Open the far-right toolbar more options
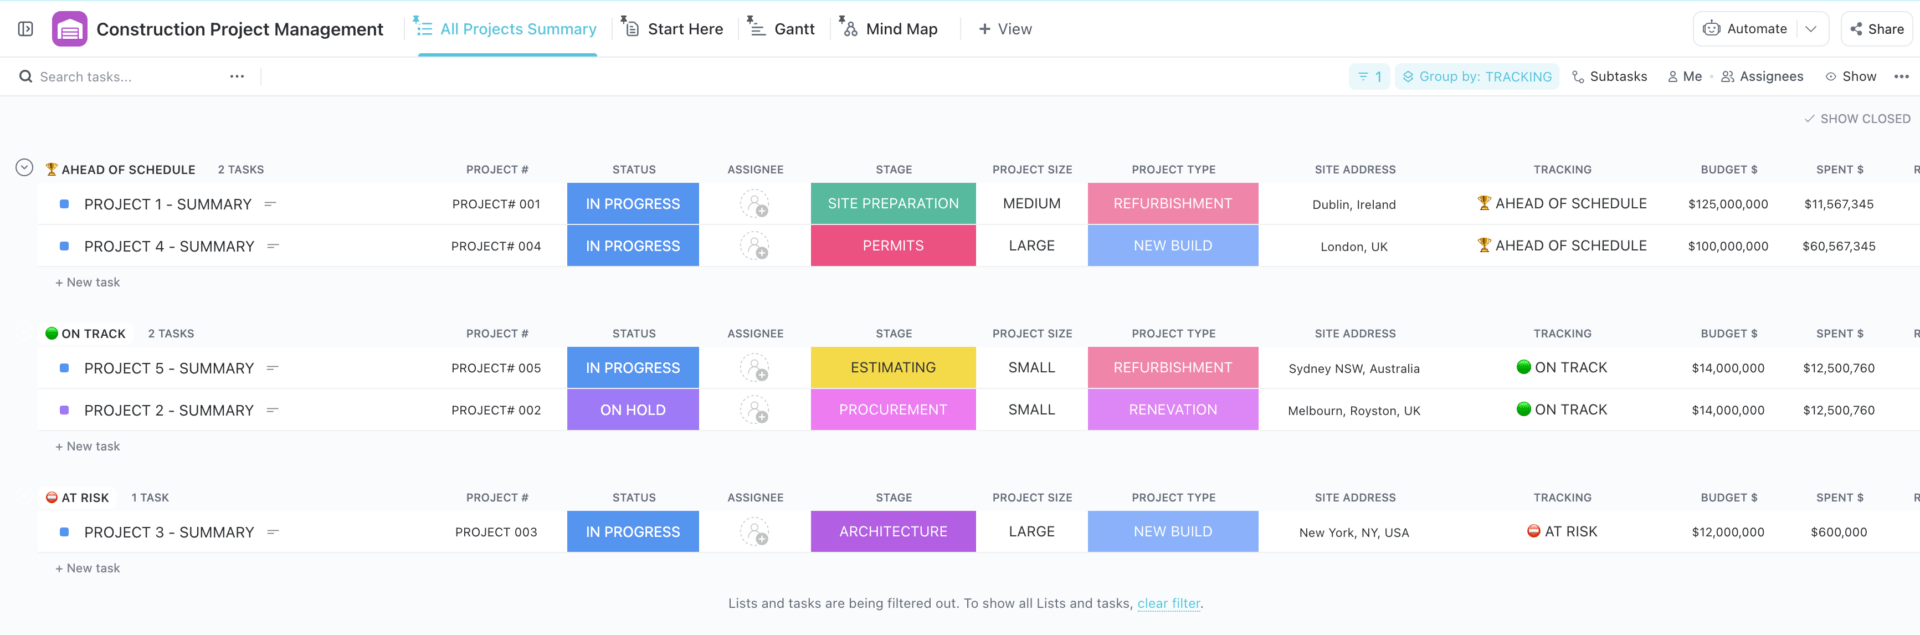This screenshot has width=1920, height=635. (1901, 77)
